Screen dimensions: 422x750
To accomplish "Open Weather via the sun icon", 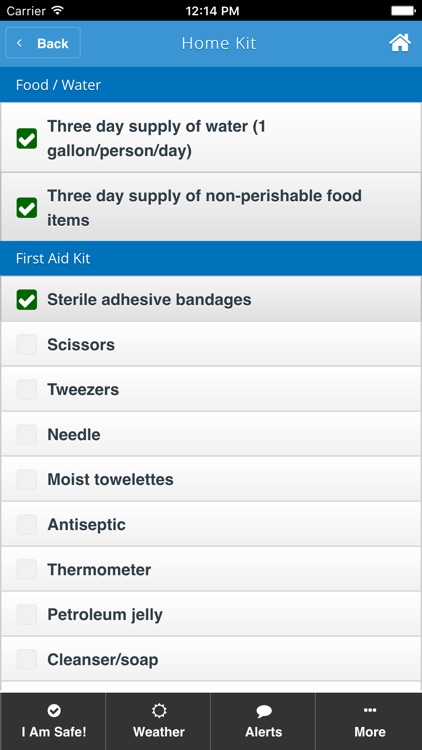I will click(x=159, y=711).
